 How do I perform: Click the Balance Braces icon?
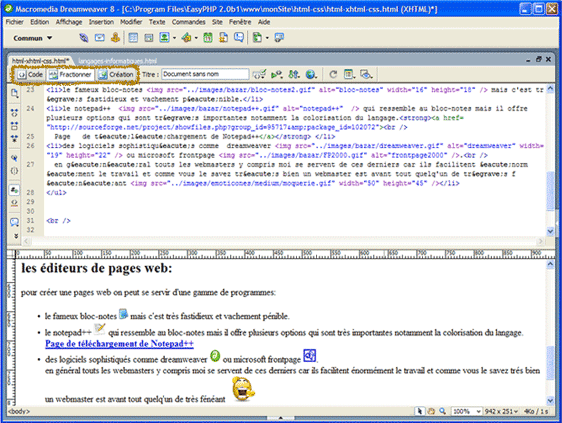point(14,171)
